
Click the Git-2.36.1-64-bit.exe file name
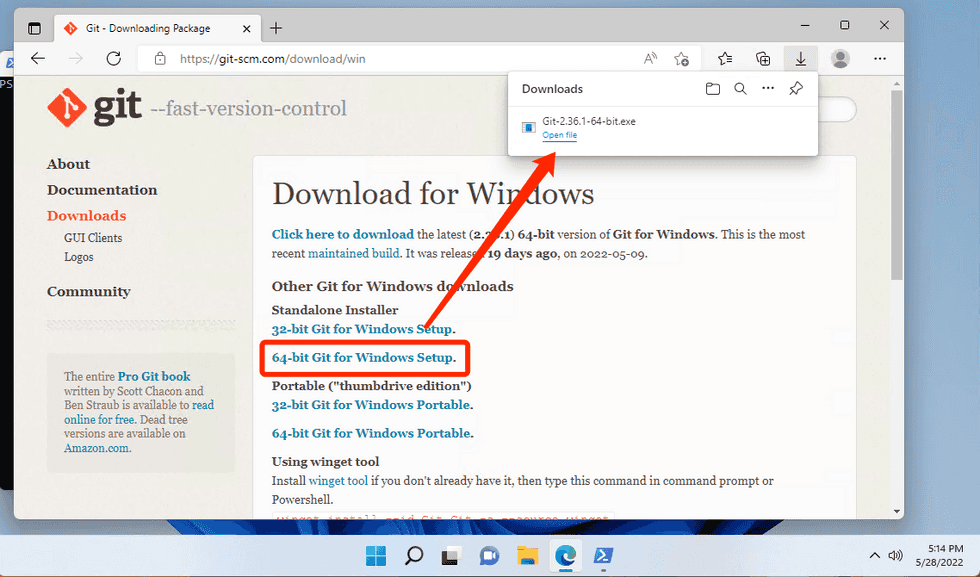pos(589,121)
